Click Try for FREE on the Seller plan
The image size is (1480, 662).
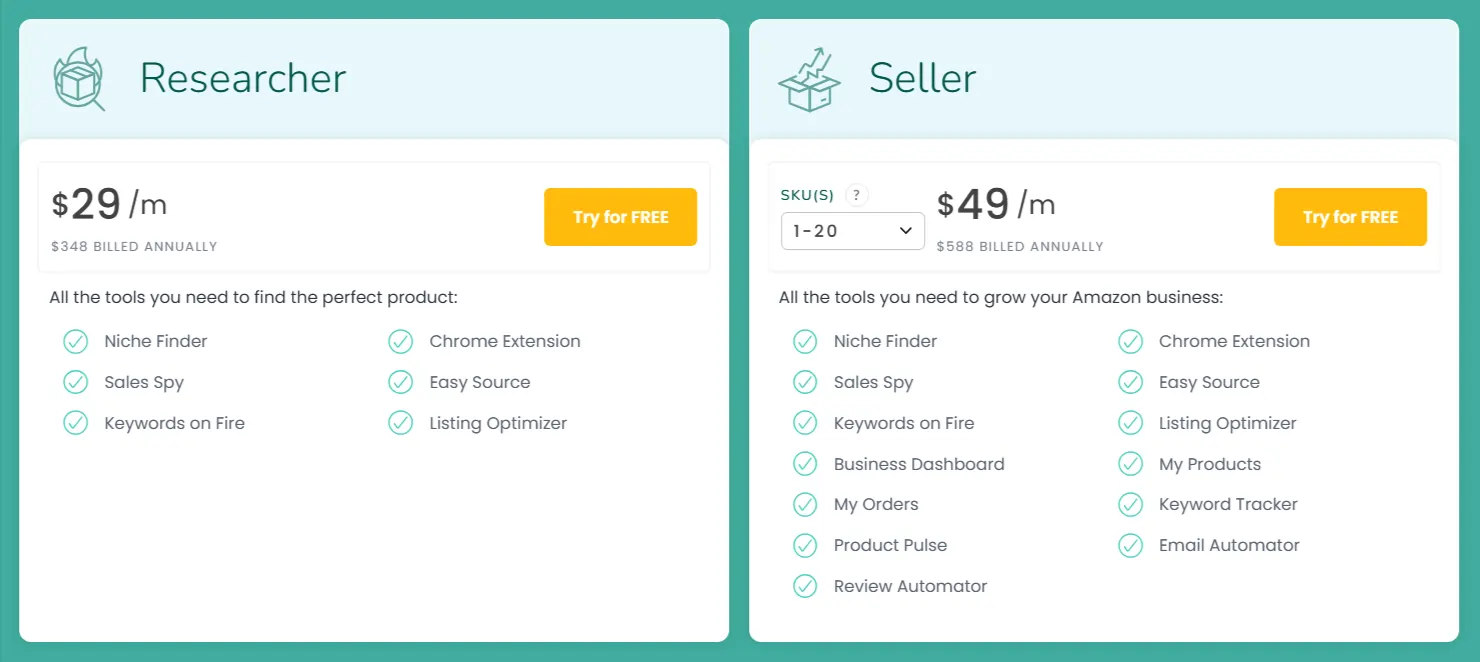(1350, 216)
